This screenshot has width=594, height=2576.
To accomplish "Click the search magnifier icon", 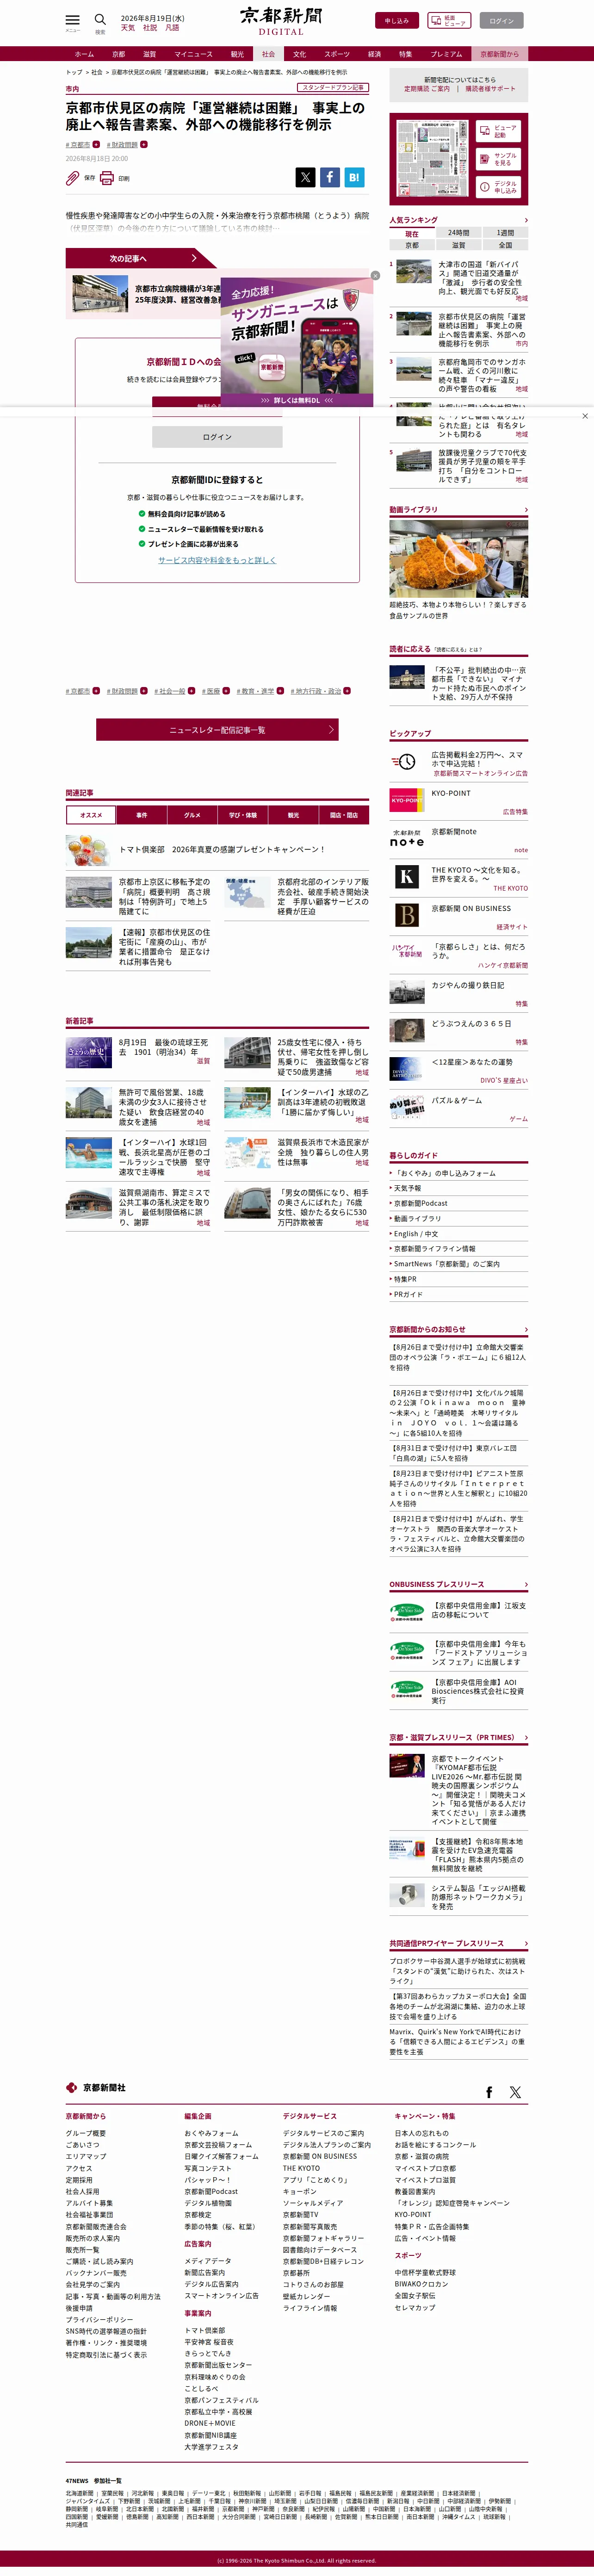I will click(100, 20).
